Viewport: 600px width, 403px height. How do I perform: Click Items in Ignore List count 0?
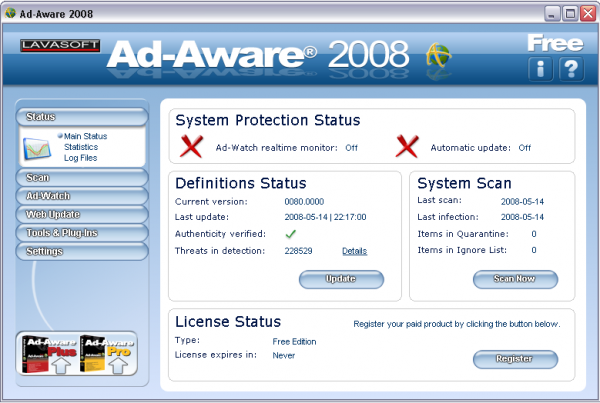click(x=534, y=250)
